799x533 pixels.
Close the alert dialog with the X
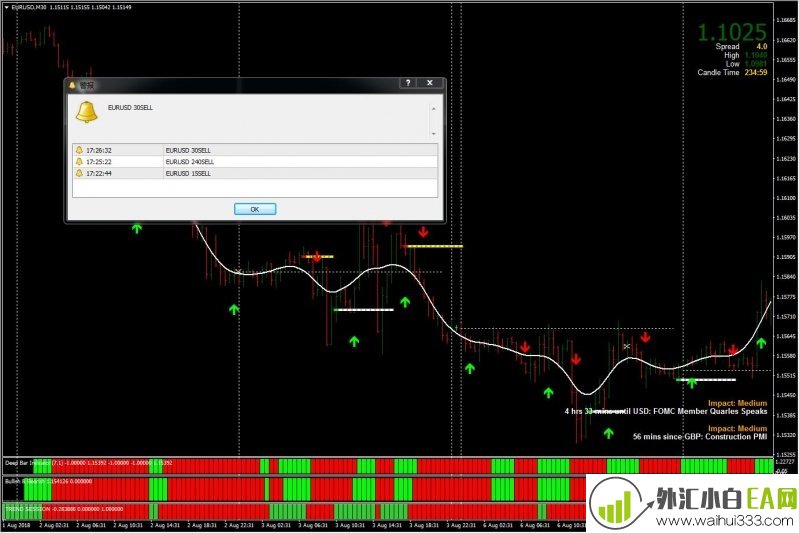tap(430, 83)
